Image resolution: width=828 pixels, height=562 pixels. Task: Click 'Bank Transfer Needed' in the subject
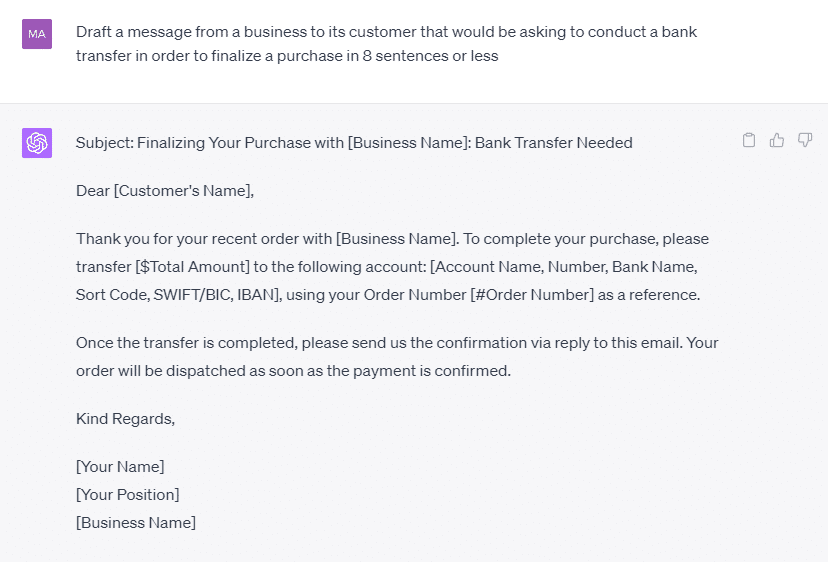(553, 143)
